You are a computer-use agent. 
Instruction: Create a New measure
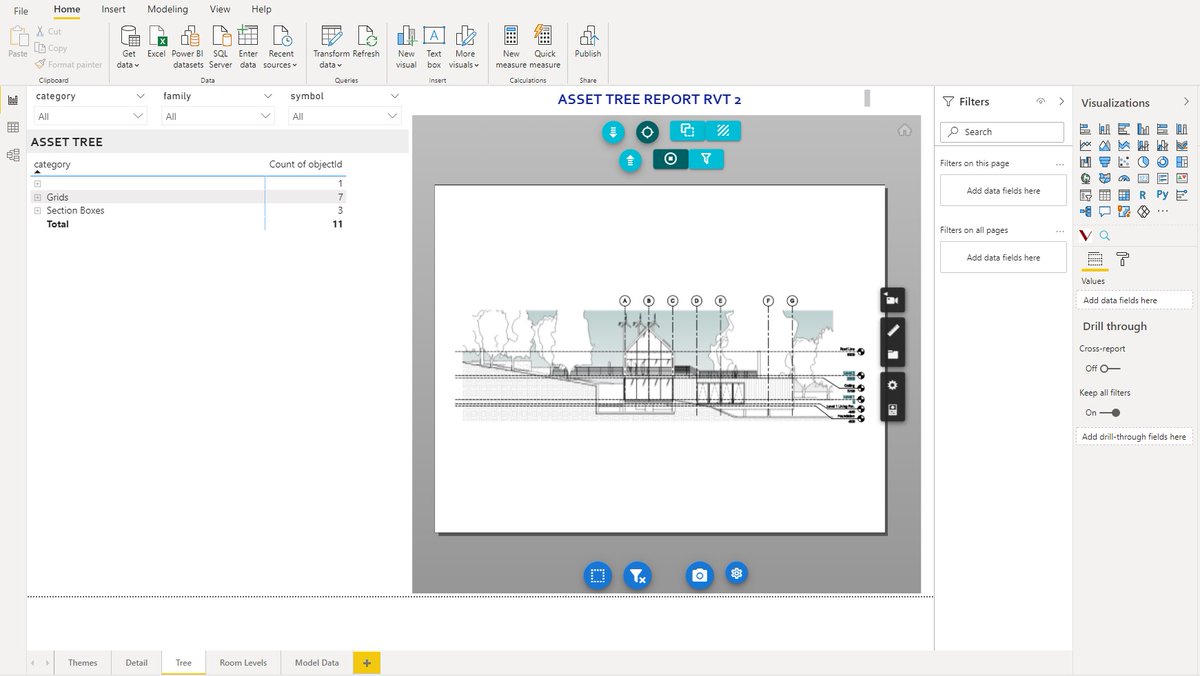[511, 45]
